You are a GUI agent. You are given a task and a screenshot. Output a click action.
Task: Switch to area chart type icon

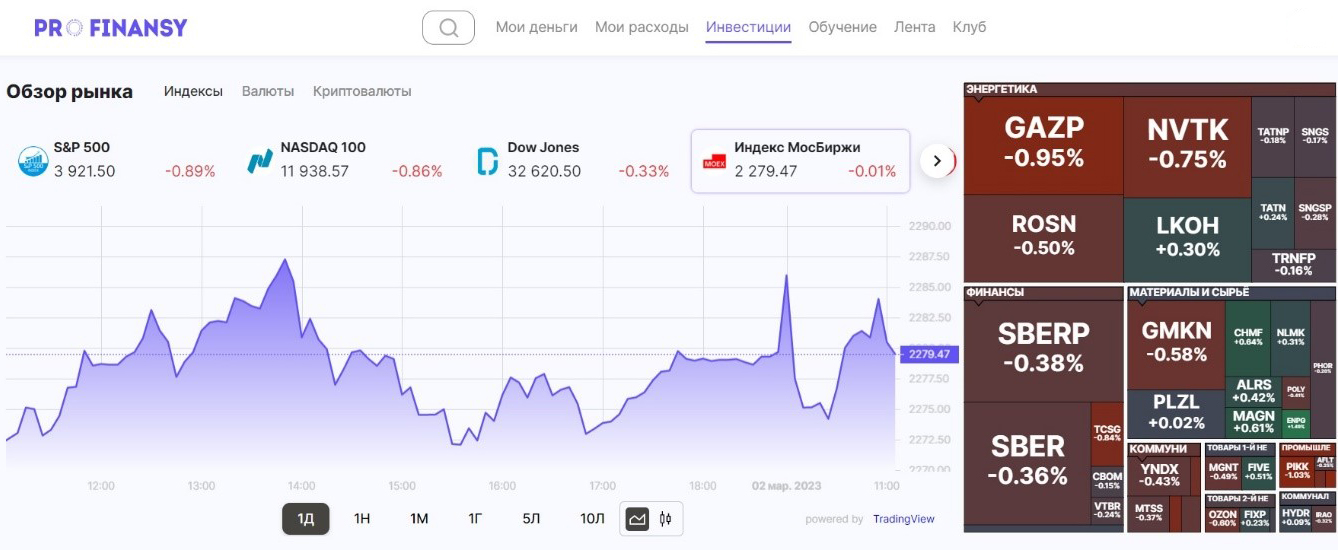(x=637, y=519)
